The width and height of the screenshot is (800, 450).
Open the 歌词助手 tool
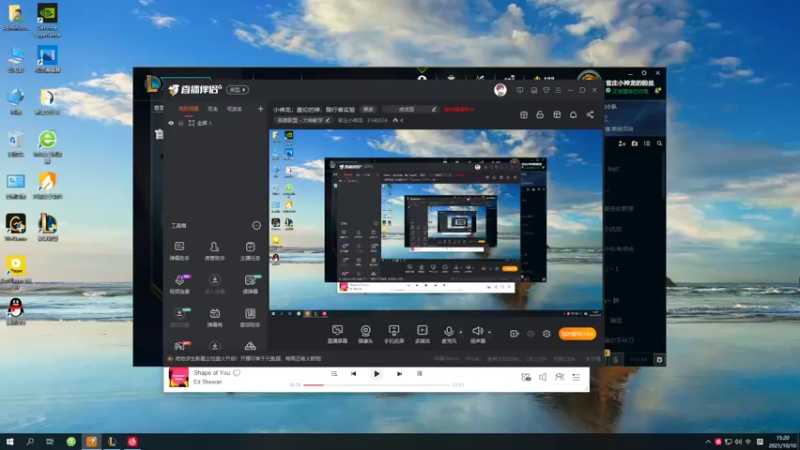coord(250,317)
